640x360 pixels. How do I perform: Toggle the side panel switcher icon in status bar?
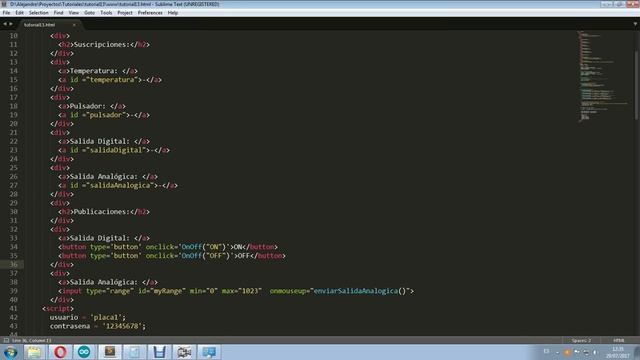(6, 340)
